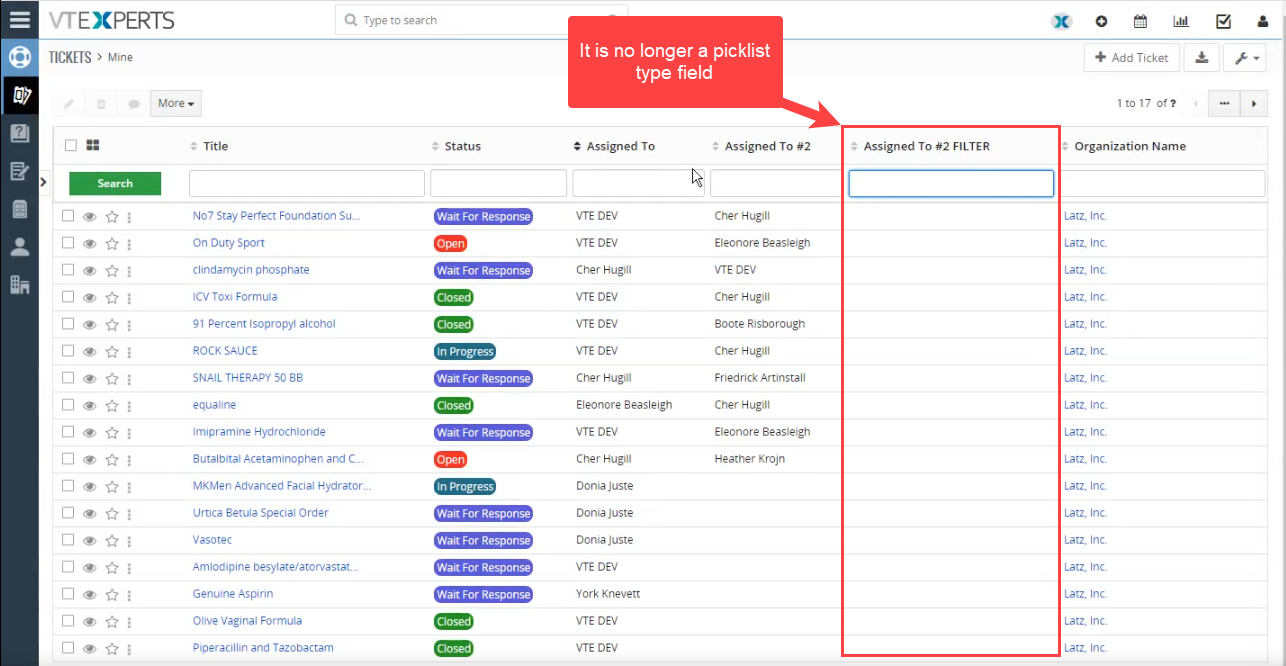Sort by Organization Name column header

[x=1130, y=146]
